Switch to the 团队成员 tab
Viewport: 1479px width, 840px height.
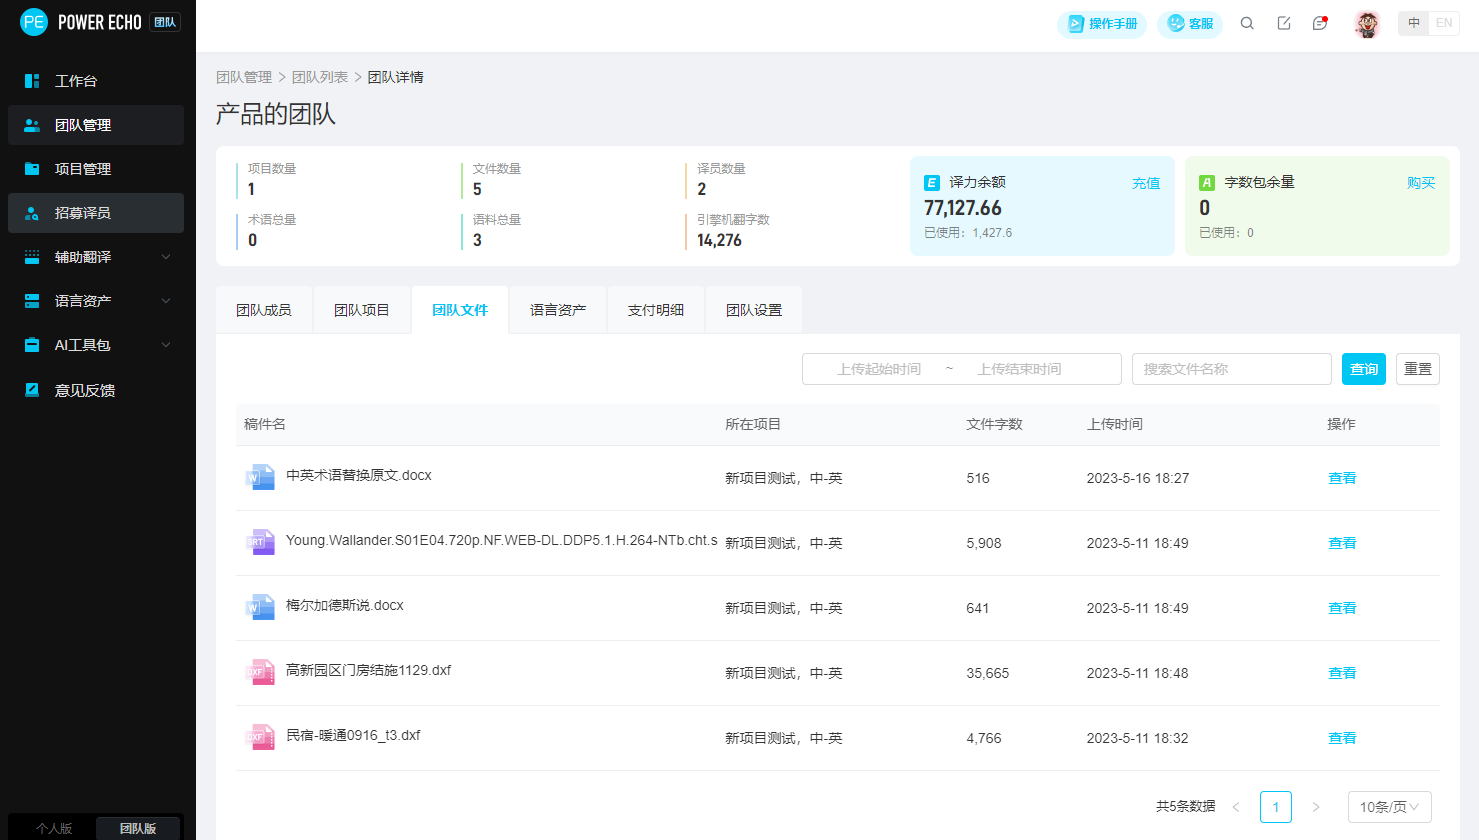(264, 310)
